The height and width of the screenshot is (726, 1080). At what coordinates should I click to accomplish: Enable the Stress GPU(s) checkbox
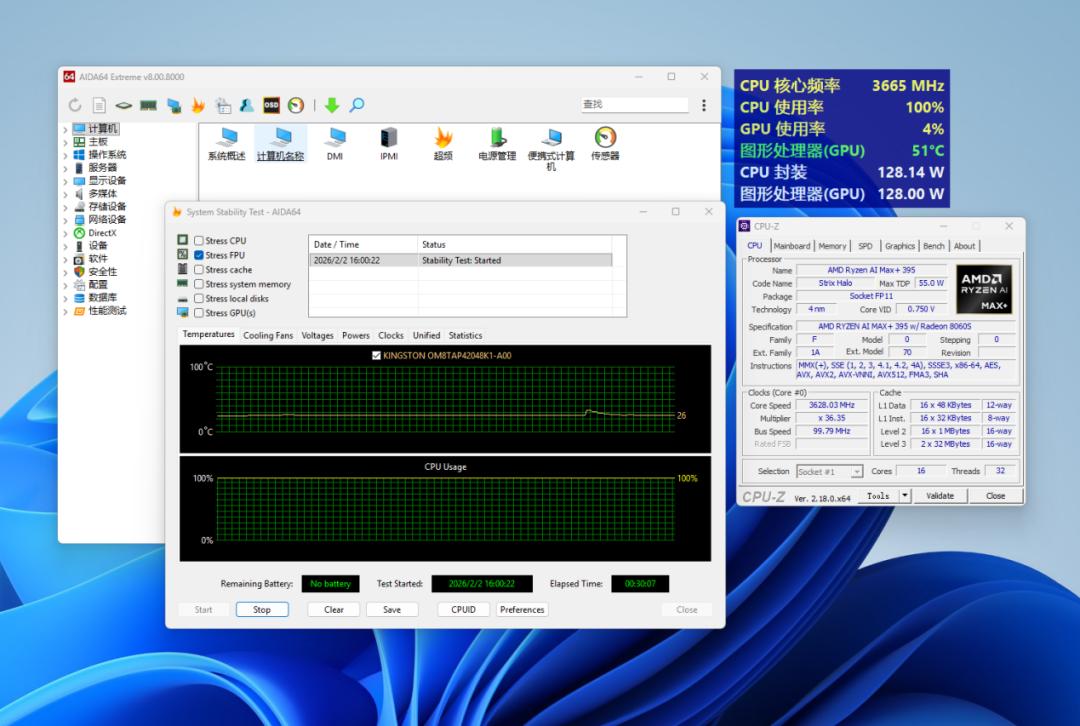tap(199, 313)
